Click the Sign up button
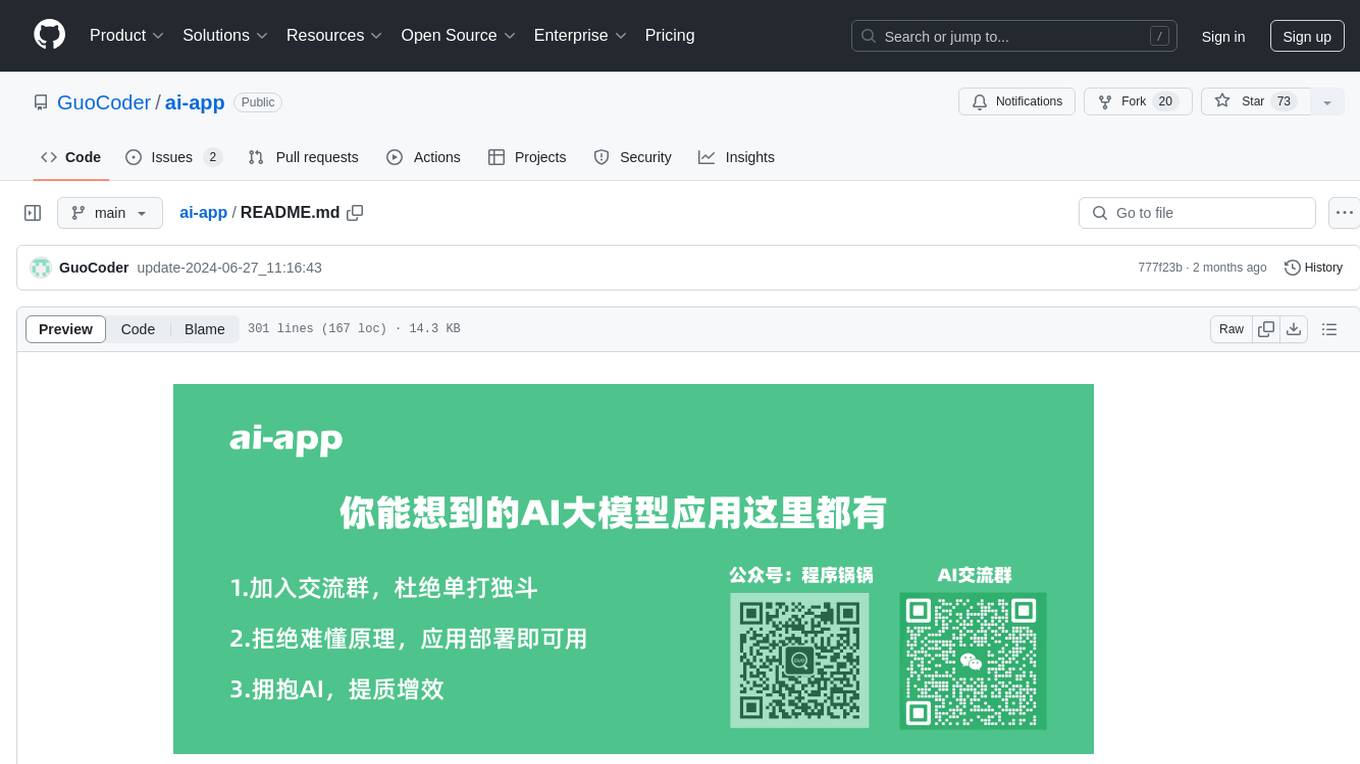 [x=1307, y=36]
